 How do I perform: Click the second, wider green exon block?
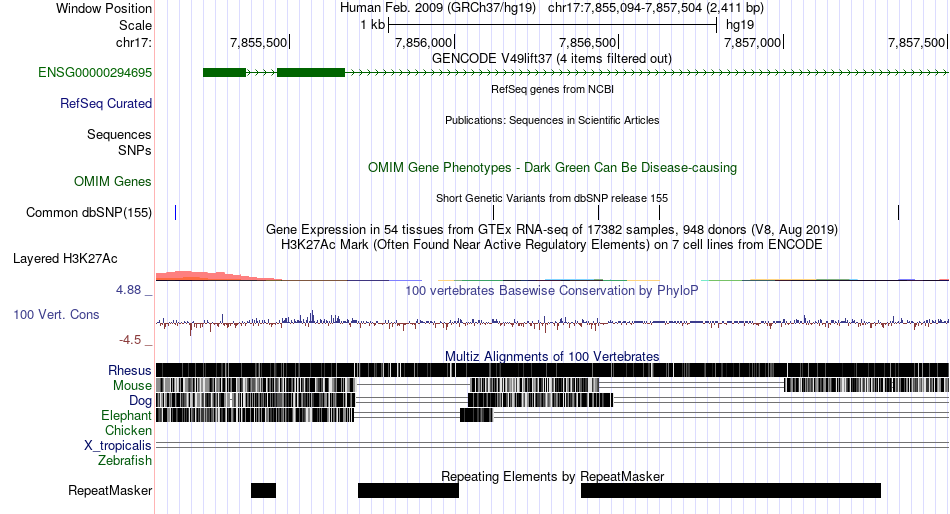tap(311, 73)
